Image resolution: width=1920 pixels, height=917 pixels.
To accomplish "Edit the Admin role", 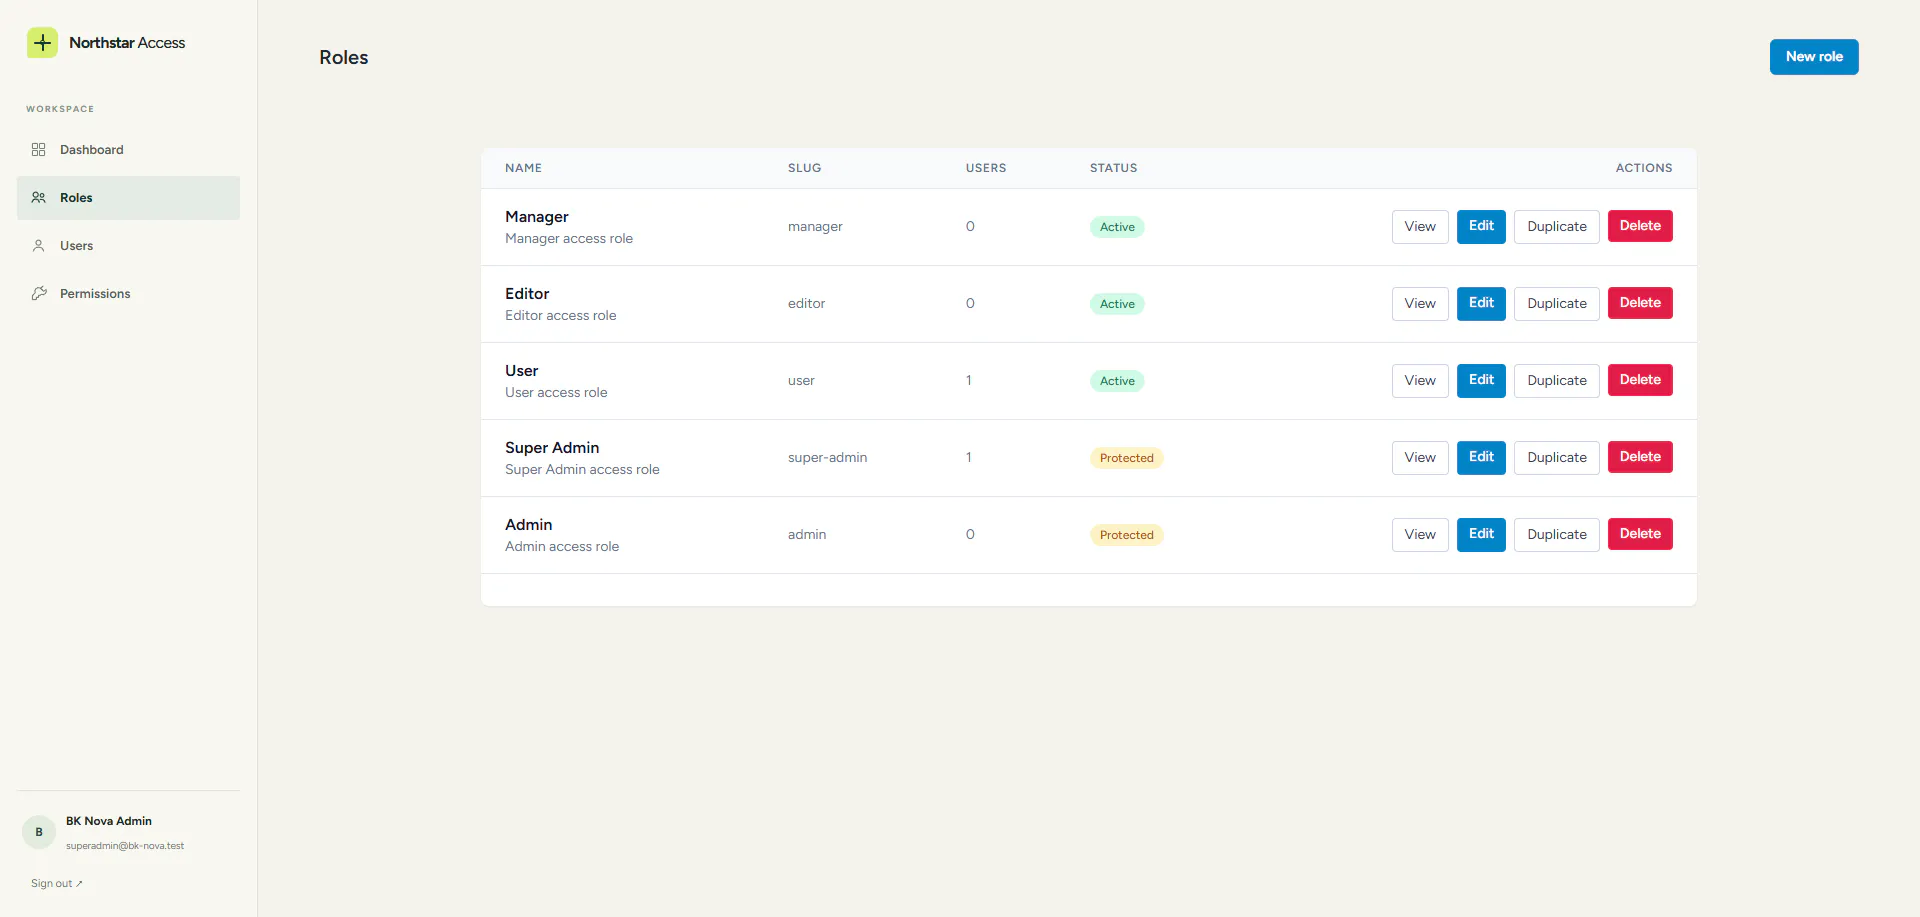I will coord(1481,535).
